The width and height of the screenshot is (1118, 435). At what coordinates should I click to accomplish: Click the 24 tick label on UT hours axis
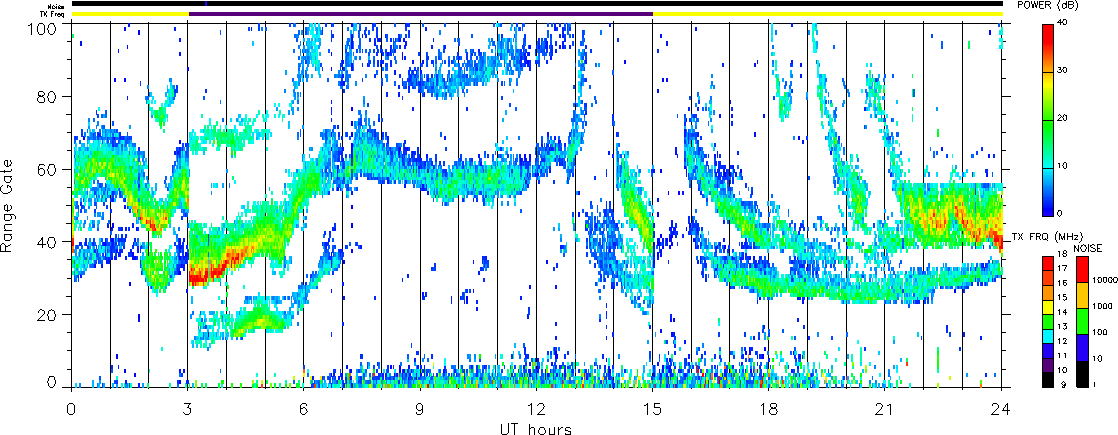point(1001,409)
